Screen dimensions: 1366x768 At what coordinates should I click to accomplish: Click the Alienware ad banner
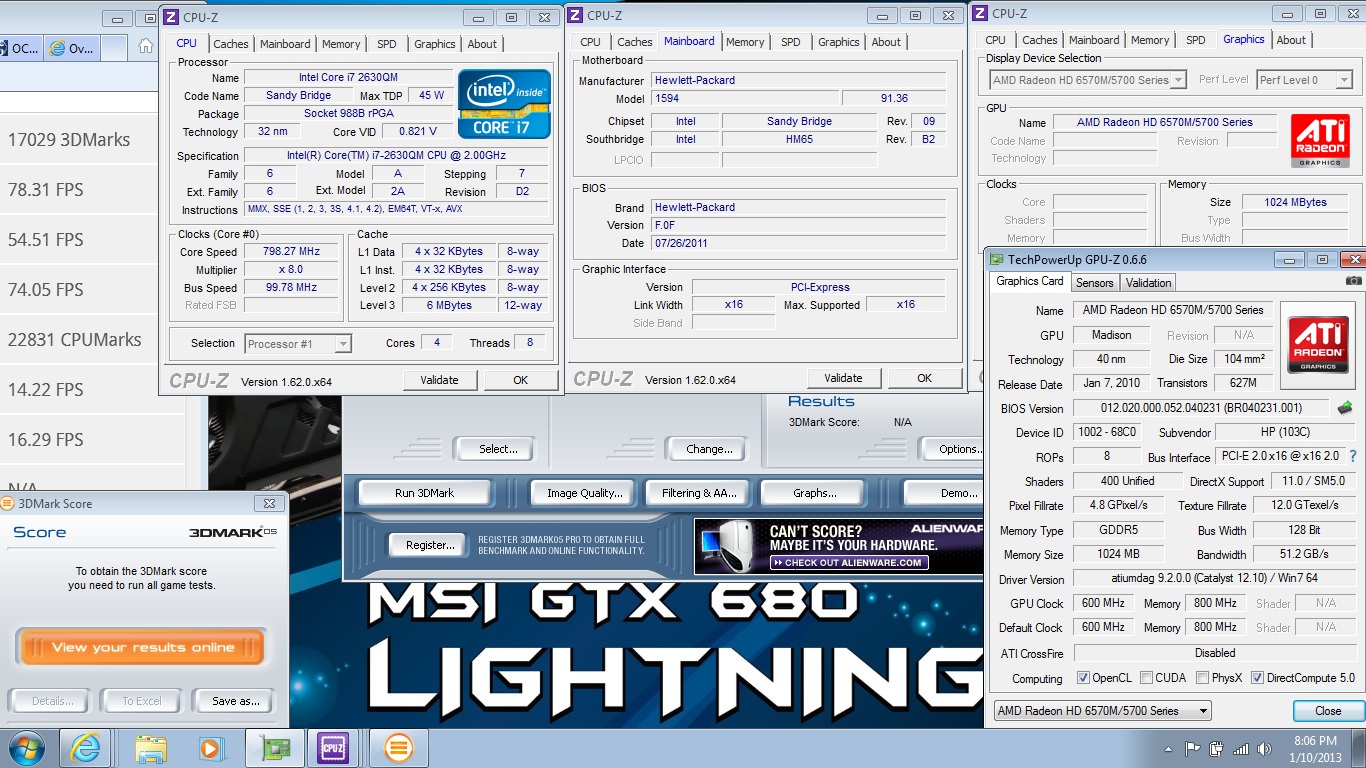(x=839, y=547)
